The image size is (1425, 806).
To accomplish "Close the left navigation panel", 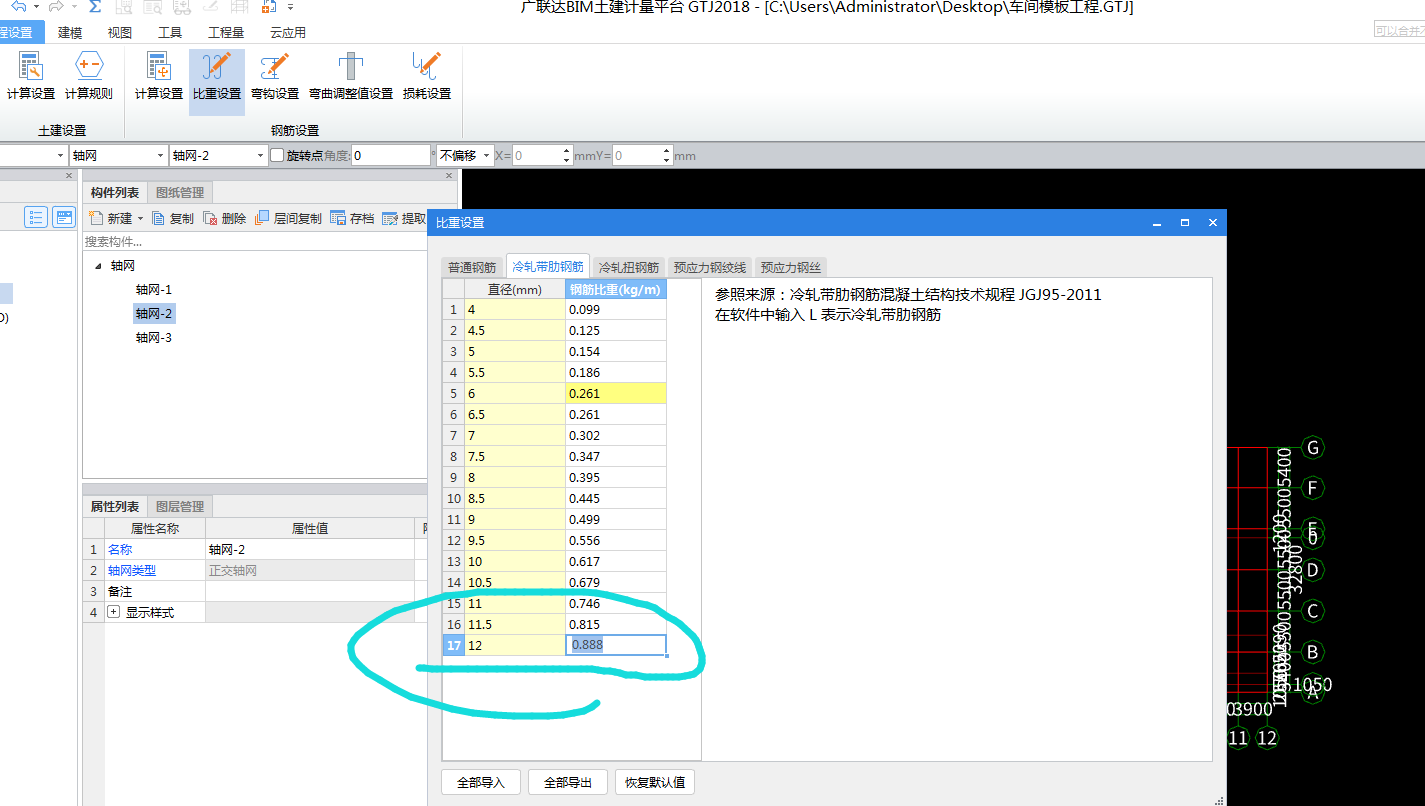I will (69, 176).
